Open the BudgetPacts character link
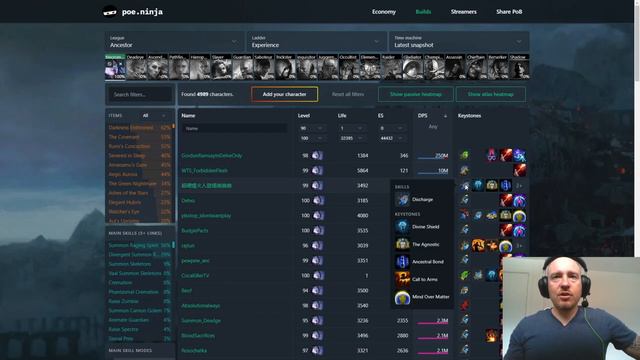The height and width of the screenshot is (360, 640). coord(195,231)
